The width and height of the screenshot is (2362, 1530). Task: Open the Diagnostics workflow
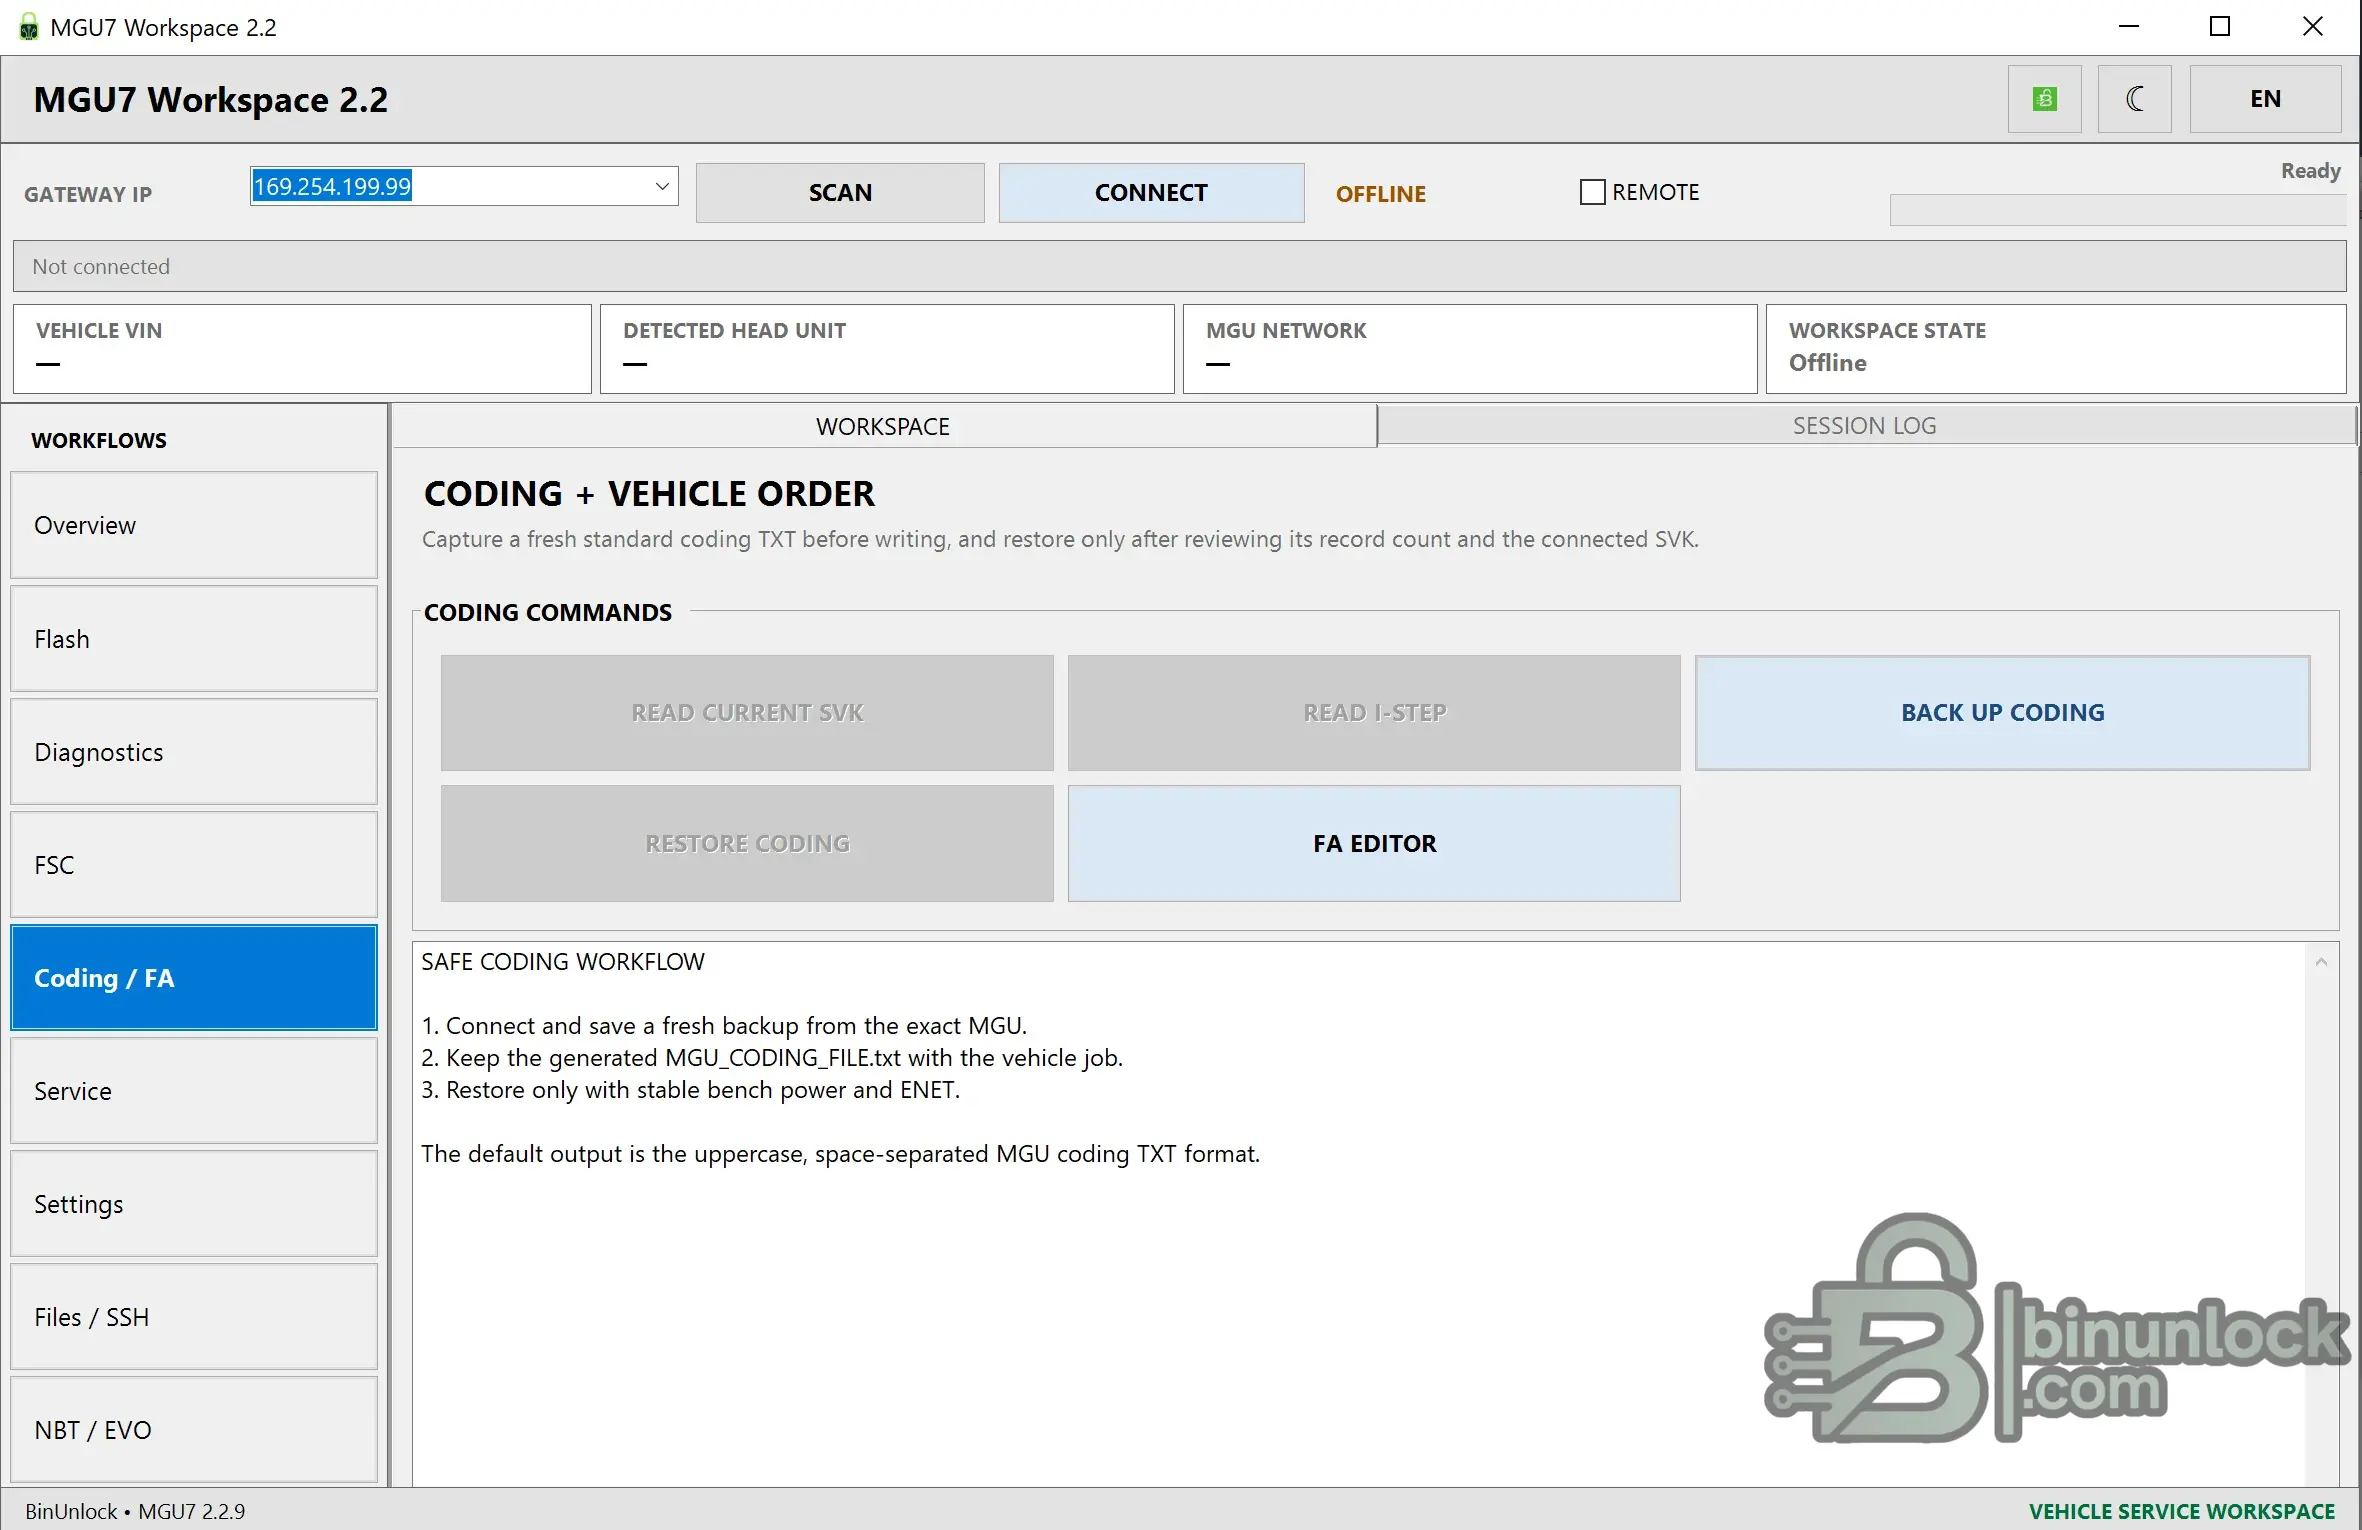pos(194,752)
